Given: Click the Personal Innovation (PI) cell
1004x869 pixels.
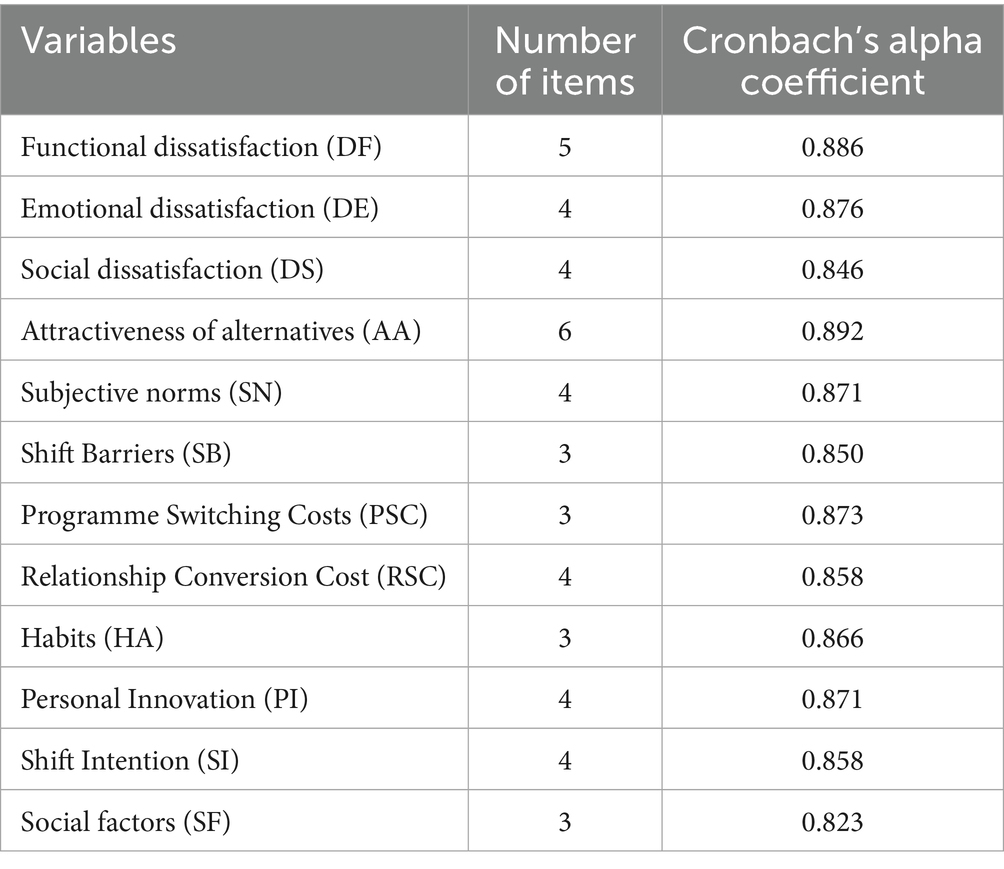Looking at the screenshot, I should (165, 700).
